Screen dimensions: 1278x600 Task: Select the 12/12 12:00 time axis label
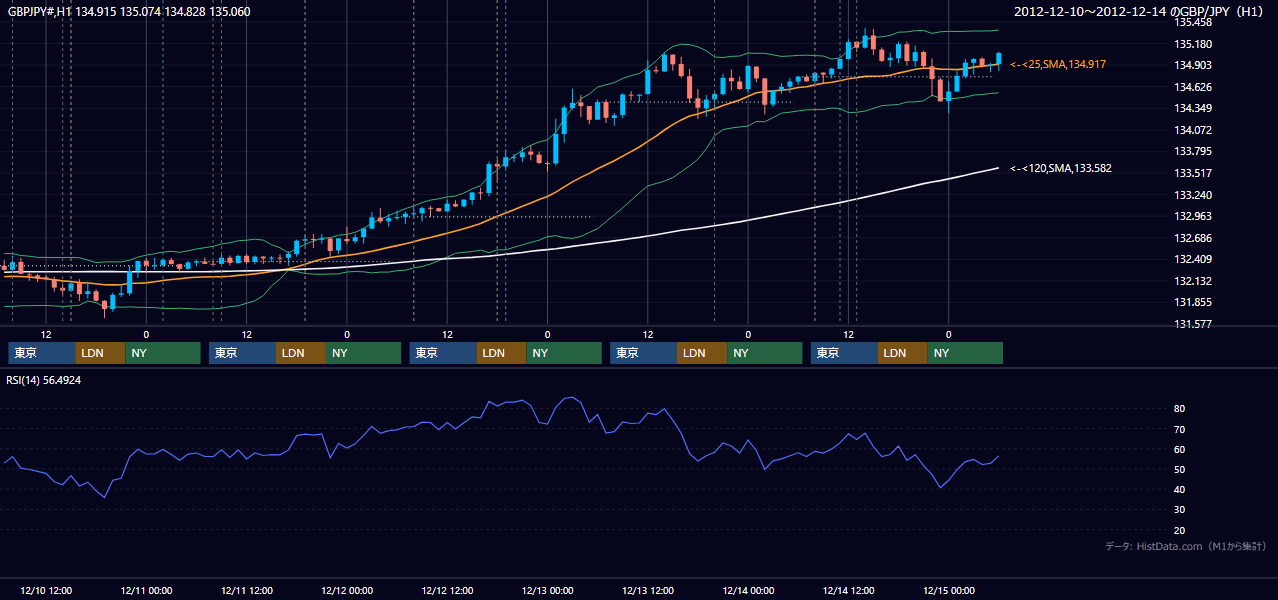447,590
